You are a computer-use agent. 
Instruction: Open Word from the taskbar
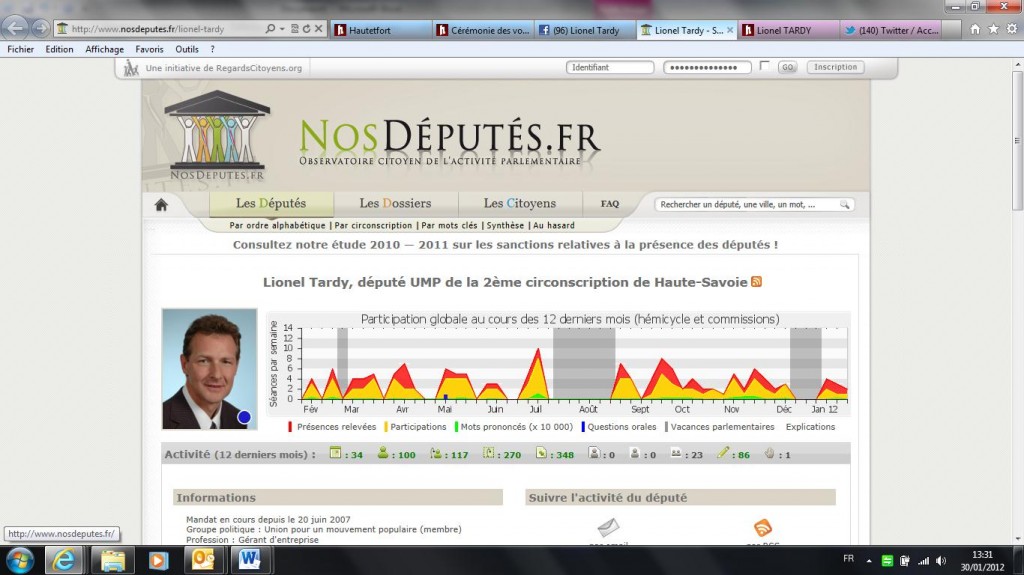pos(249,561)
